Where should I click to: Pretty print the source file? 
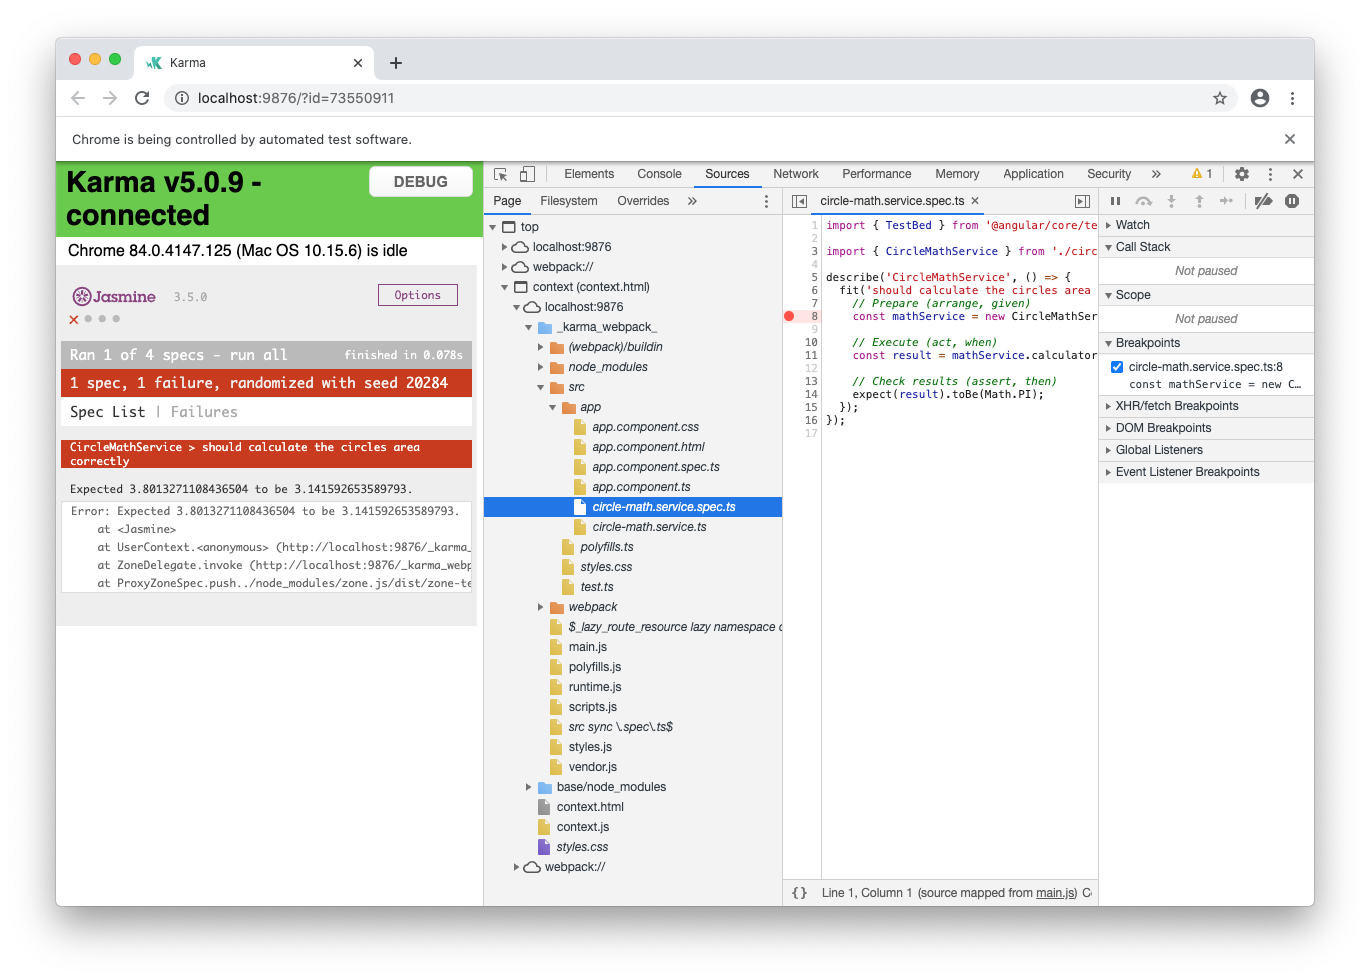[x=799, y=893]
